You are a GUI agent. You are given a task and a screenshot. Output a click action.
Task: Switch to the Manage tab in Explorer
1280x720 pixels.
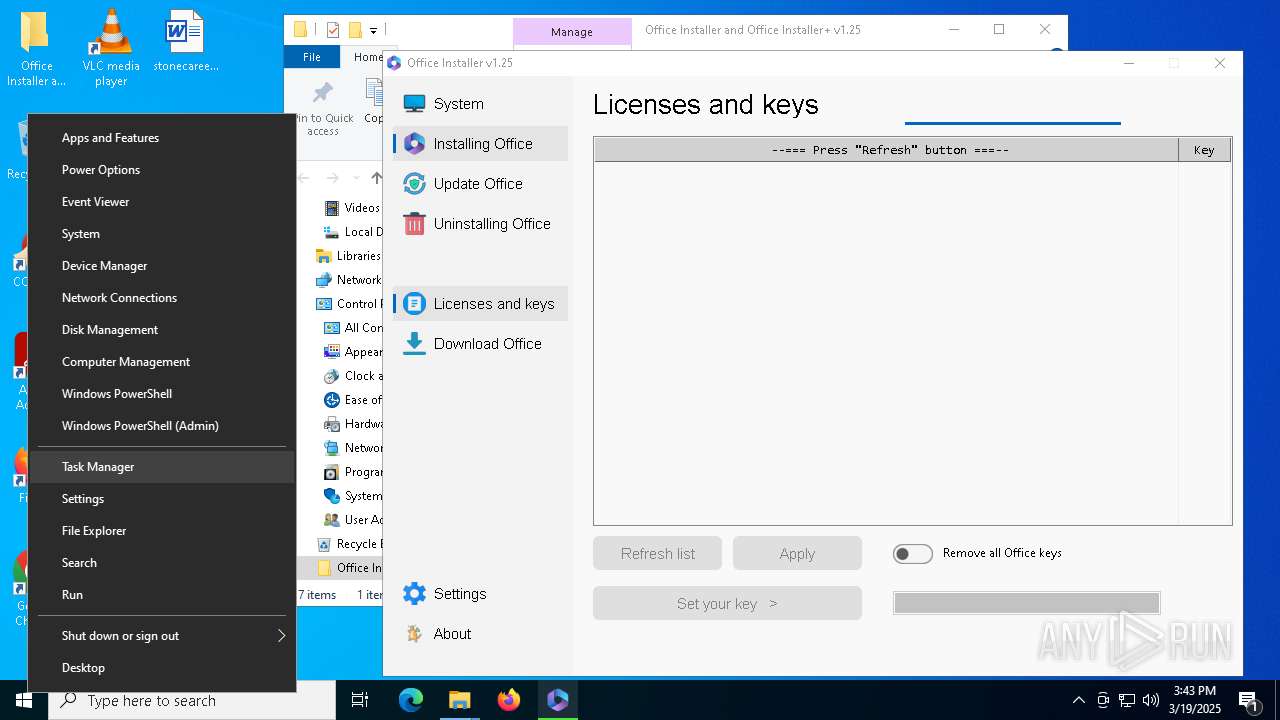pyautogui.click(x=572, y=32)
